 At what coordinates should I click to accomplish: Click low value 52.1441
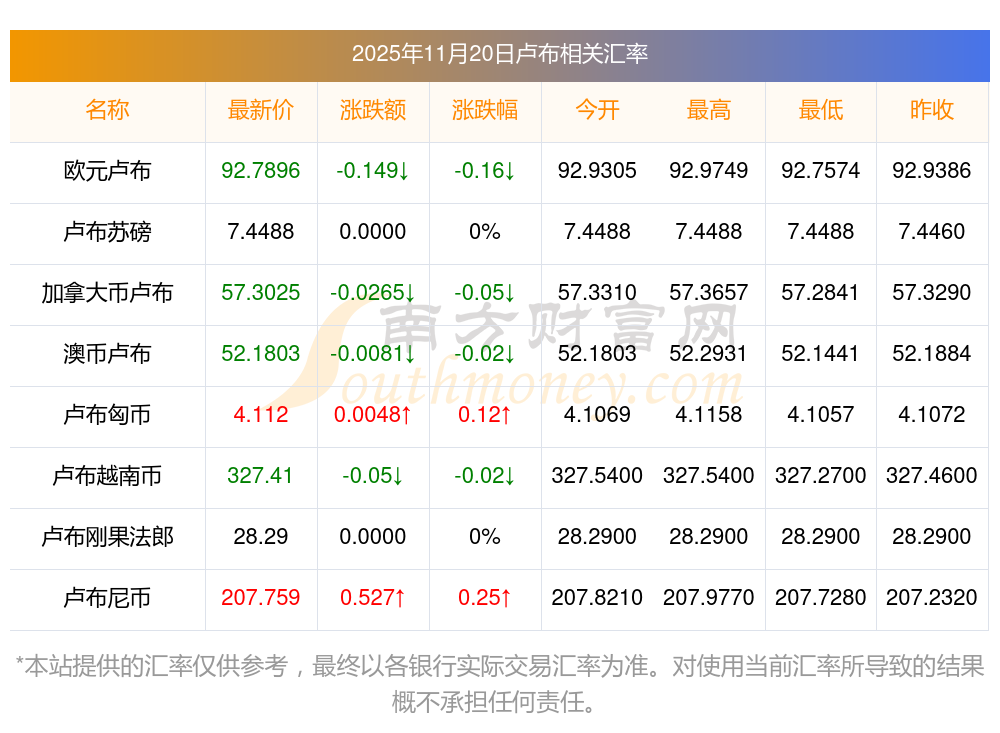(821, 353)
